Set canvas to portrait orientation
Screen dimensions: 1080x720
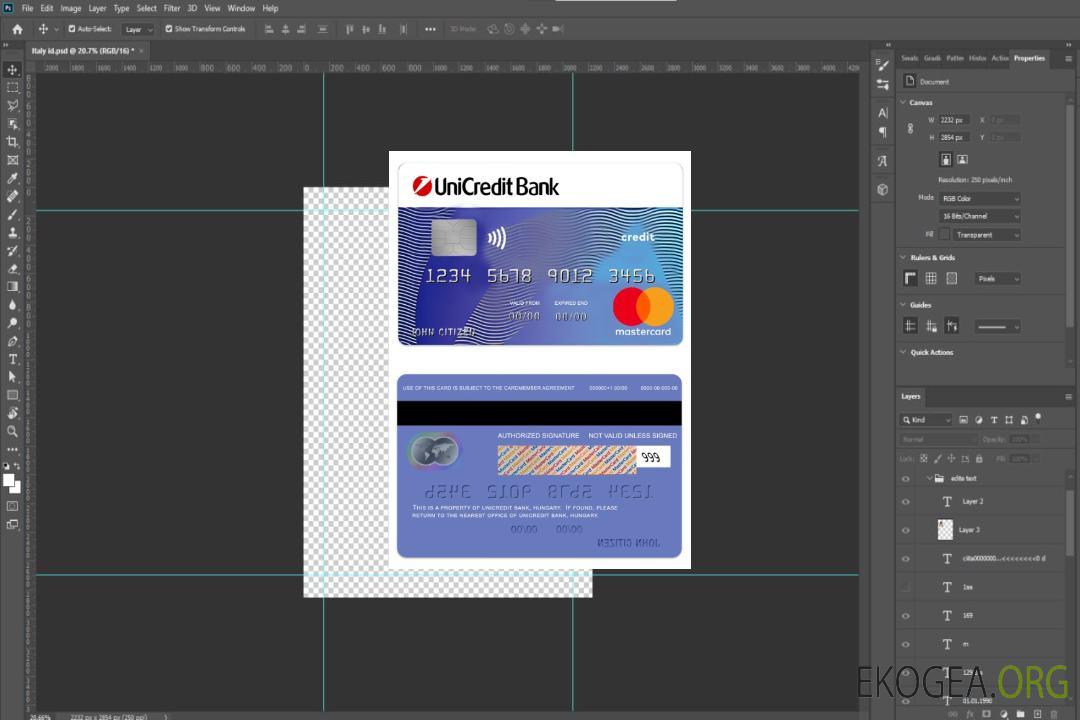click(x=946, y=160)
